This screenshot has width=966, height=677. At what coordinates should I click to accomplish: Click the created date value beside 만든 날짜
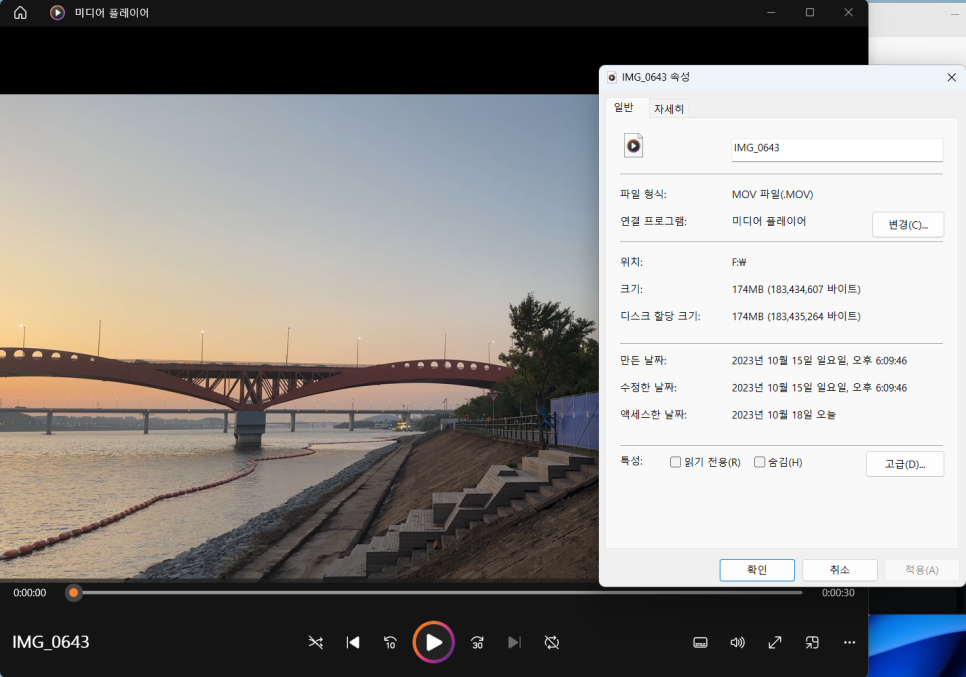819,360
